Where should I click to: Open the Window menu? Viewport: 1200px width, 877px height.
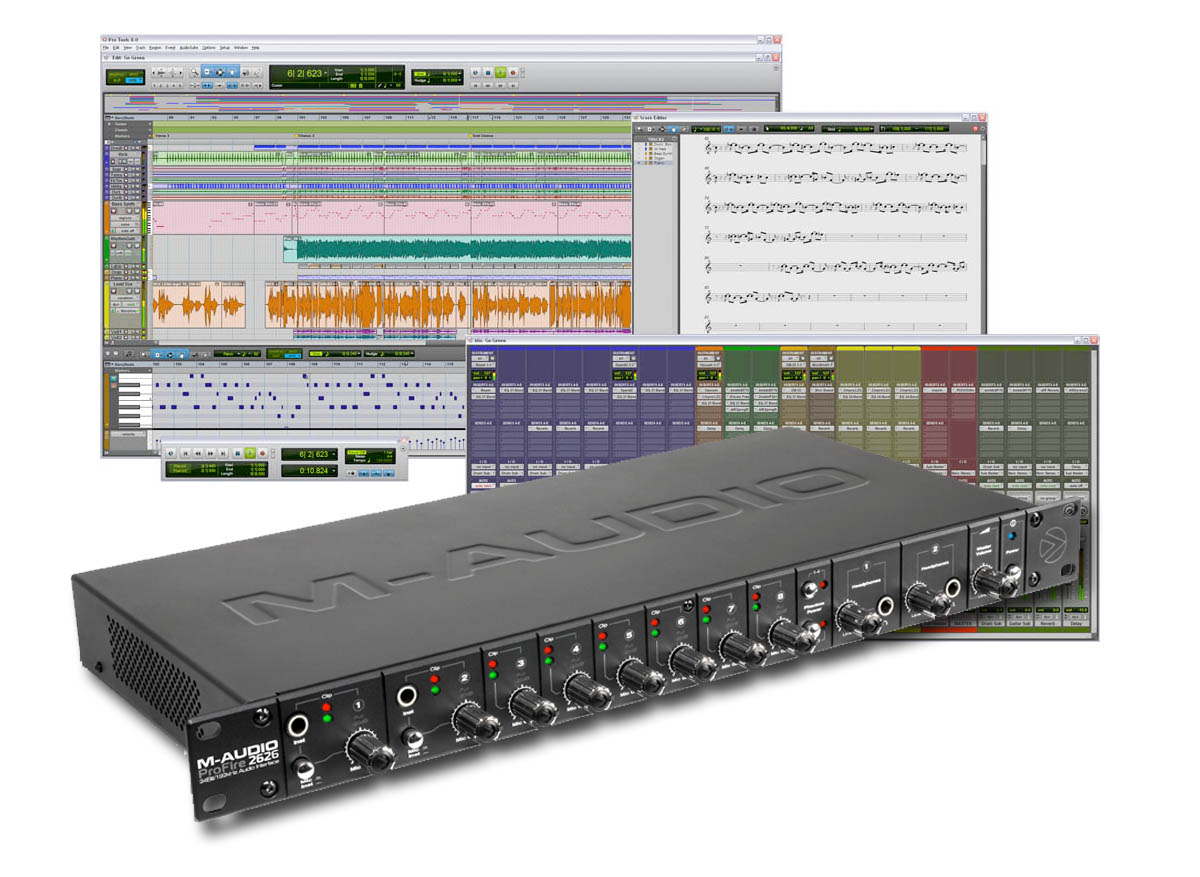click(x=240, y=48)
